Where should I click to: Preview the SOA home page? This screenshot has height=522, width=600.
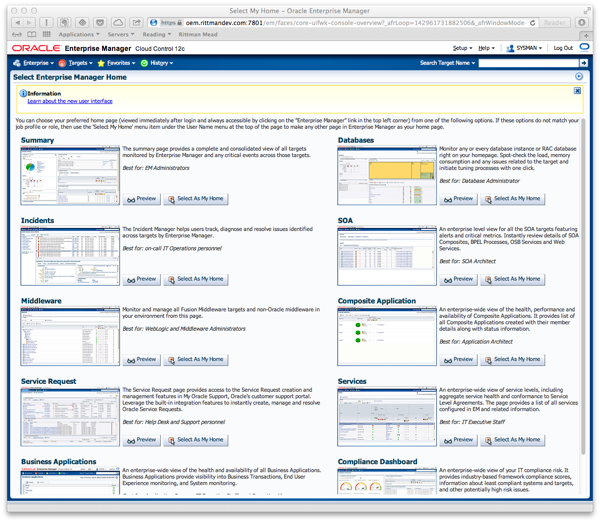coord(458,279)
